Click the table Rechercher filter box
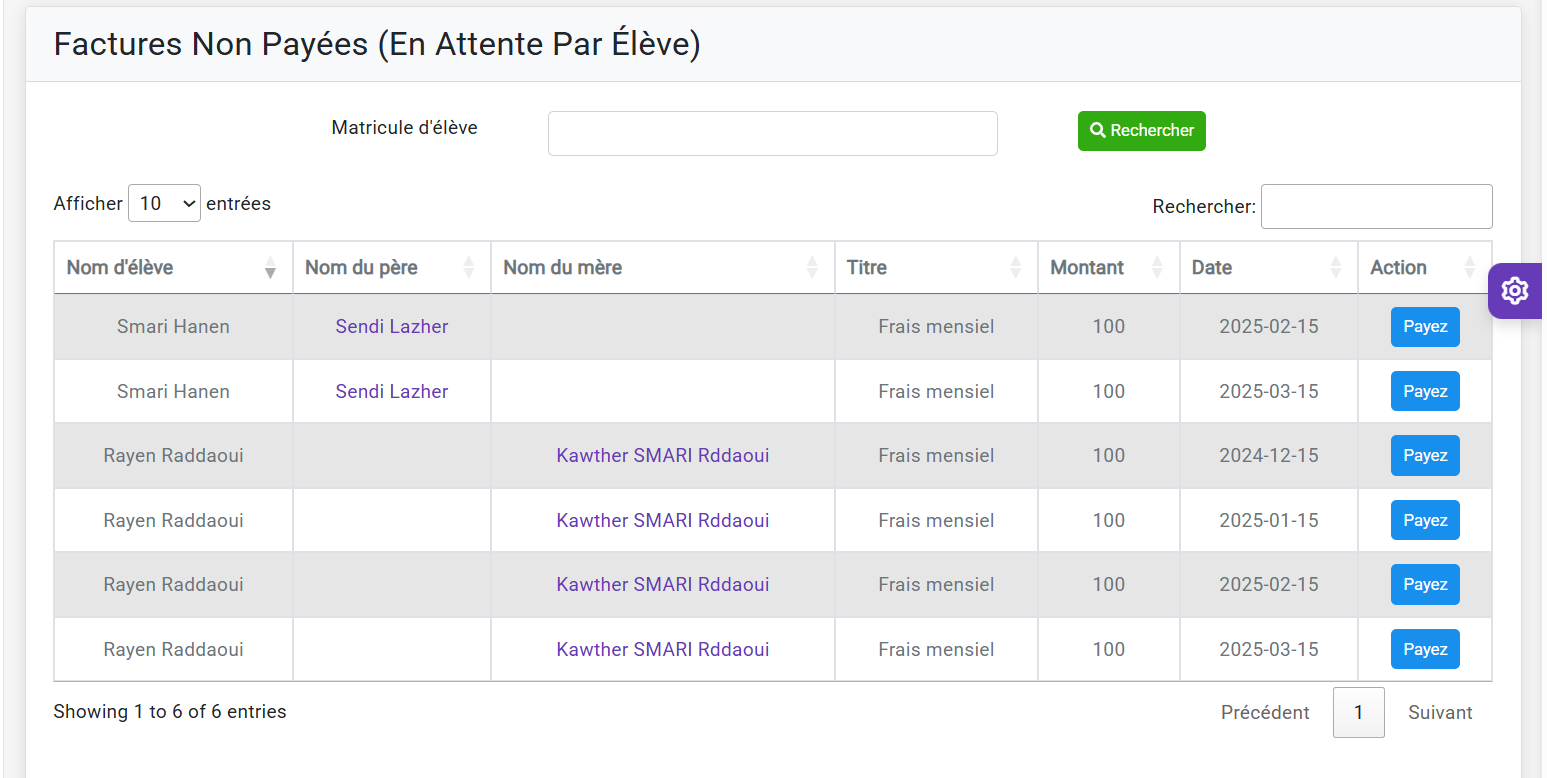Screen dimensions: 1547x778 click(1376, 206)
